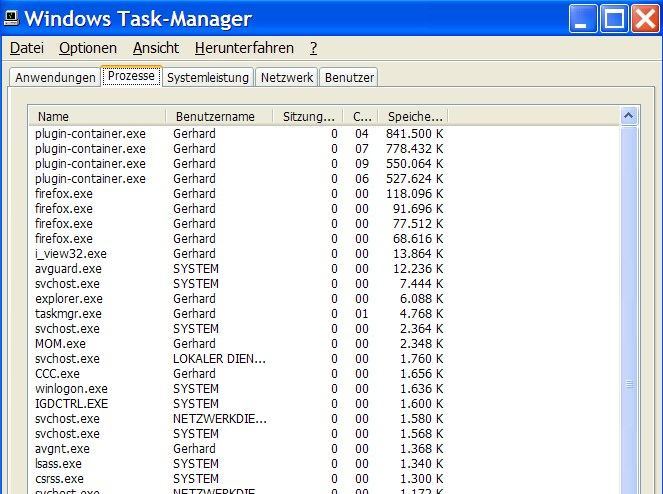Select the i_view32.exe process row
663x494 pixels.
coord(239,254)
